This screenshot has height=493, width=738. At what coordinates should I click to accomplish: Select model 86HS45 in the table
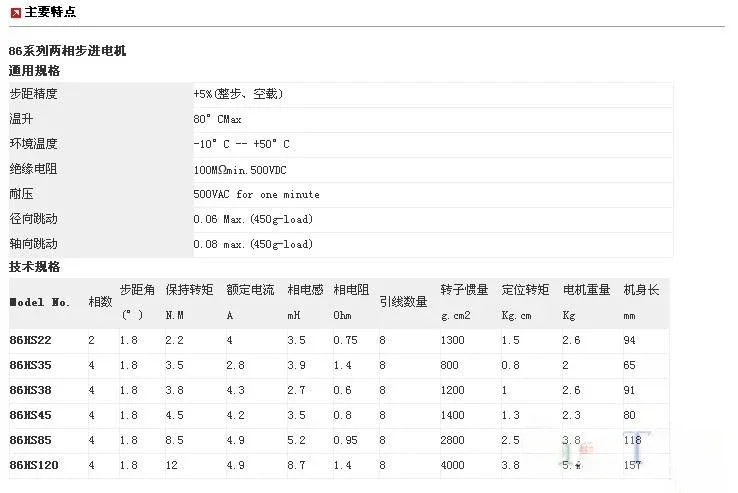[31, 415]
